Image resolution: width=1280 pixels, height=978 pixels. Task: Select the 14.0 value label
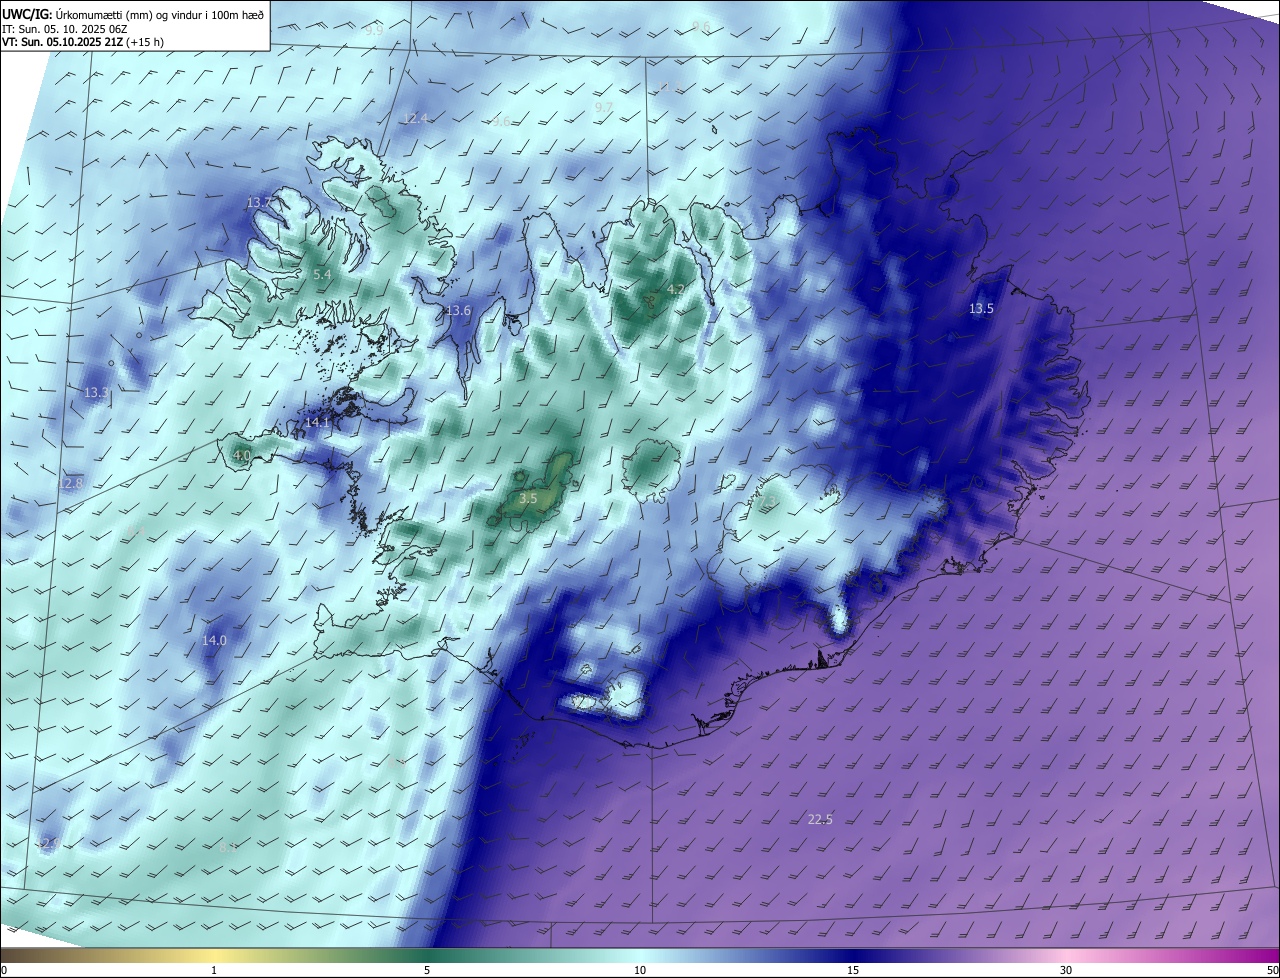tap(214, 640)
